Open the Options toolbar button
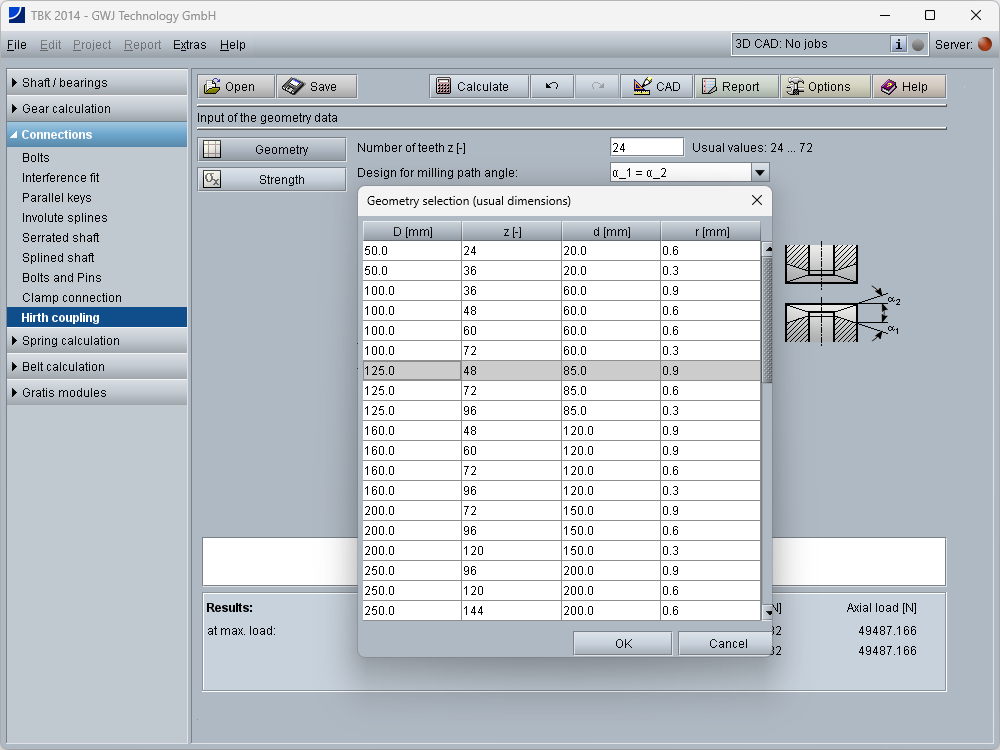The height and width of the screenshot is (750, 1000). click(x=825, y=87)
